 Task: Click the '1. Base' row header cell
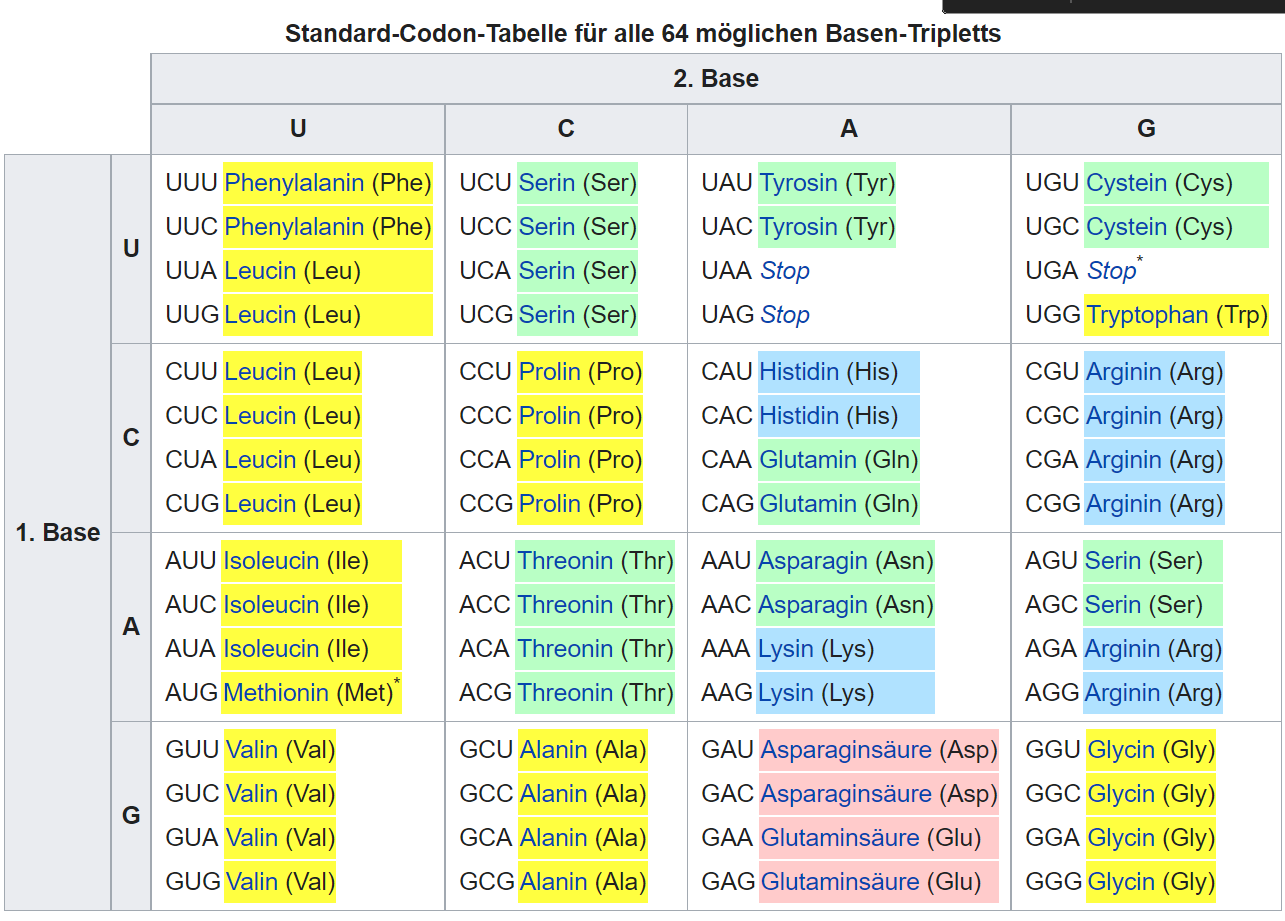[x=58, y=533]
